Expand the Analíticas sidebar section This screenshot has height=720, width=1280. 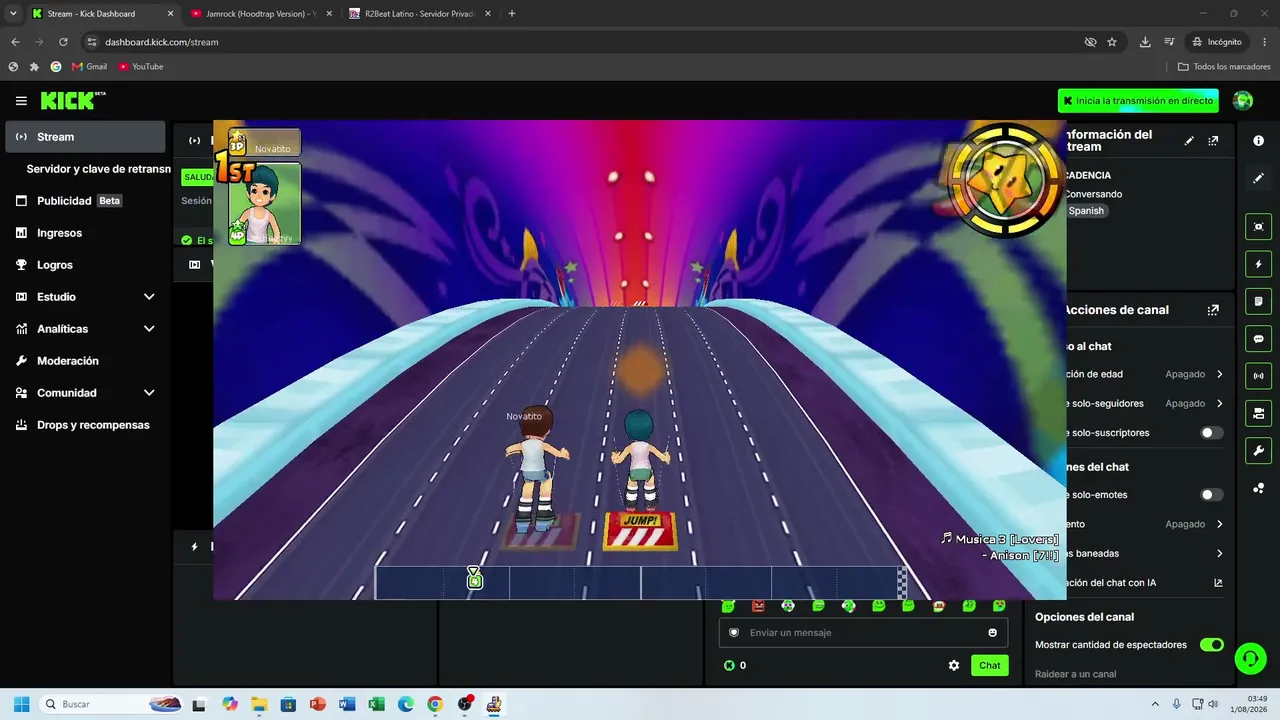tap(149, 329)
